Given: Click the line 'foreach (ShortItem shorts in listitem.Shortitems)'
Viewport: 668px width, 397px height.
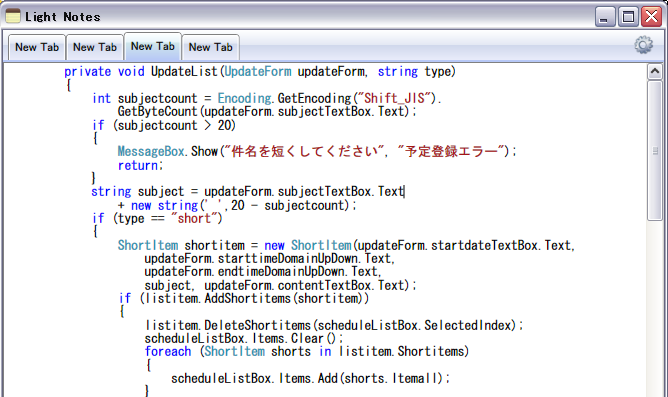Looking at the screenshot, I should point(307,351).
